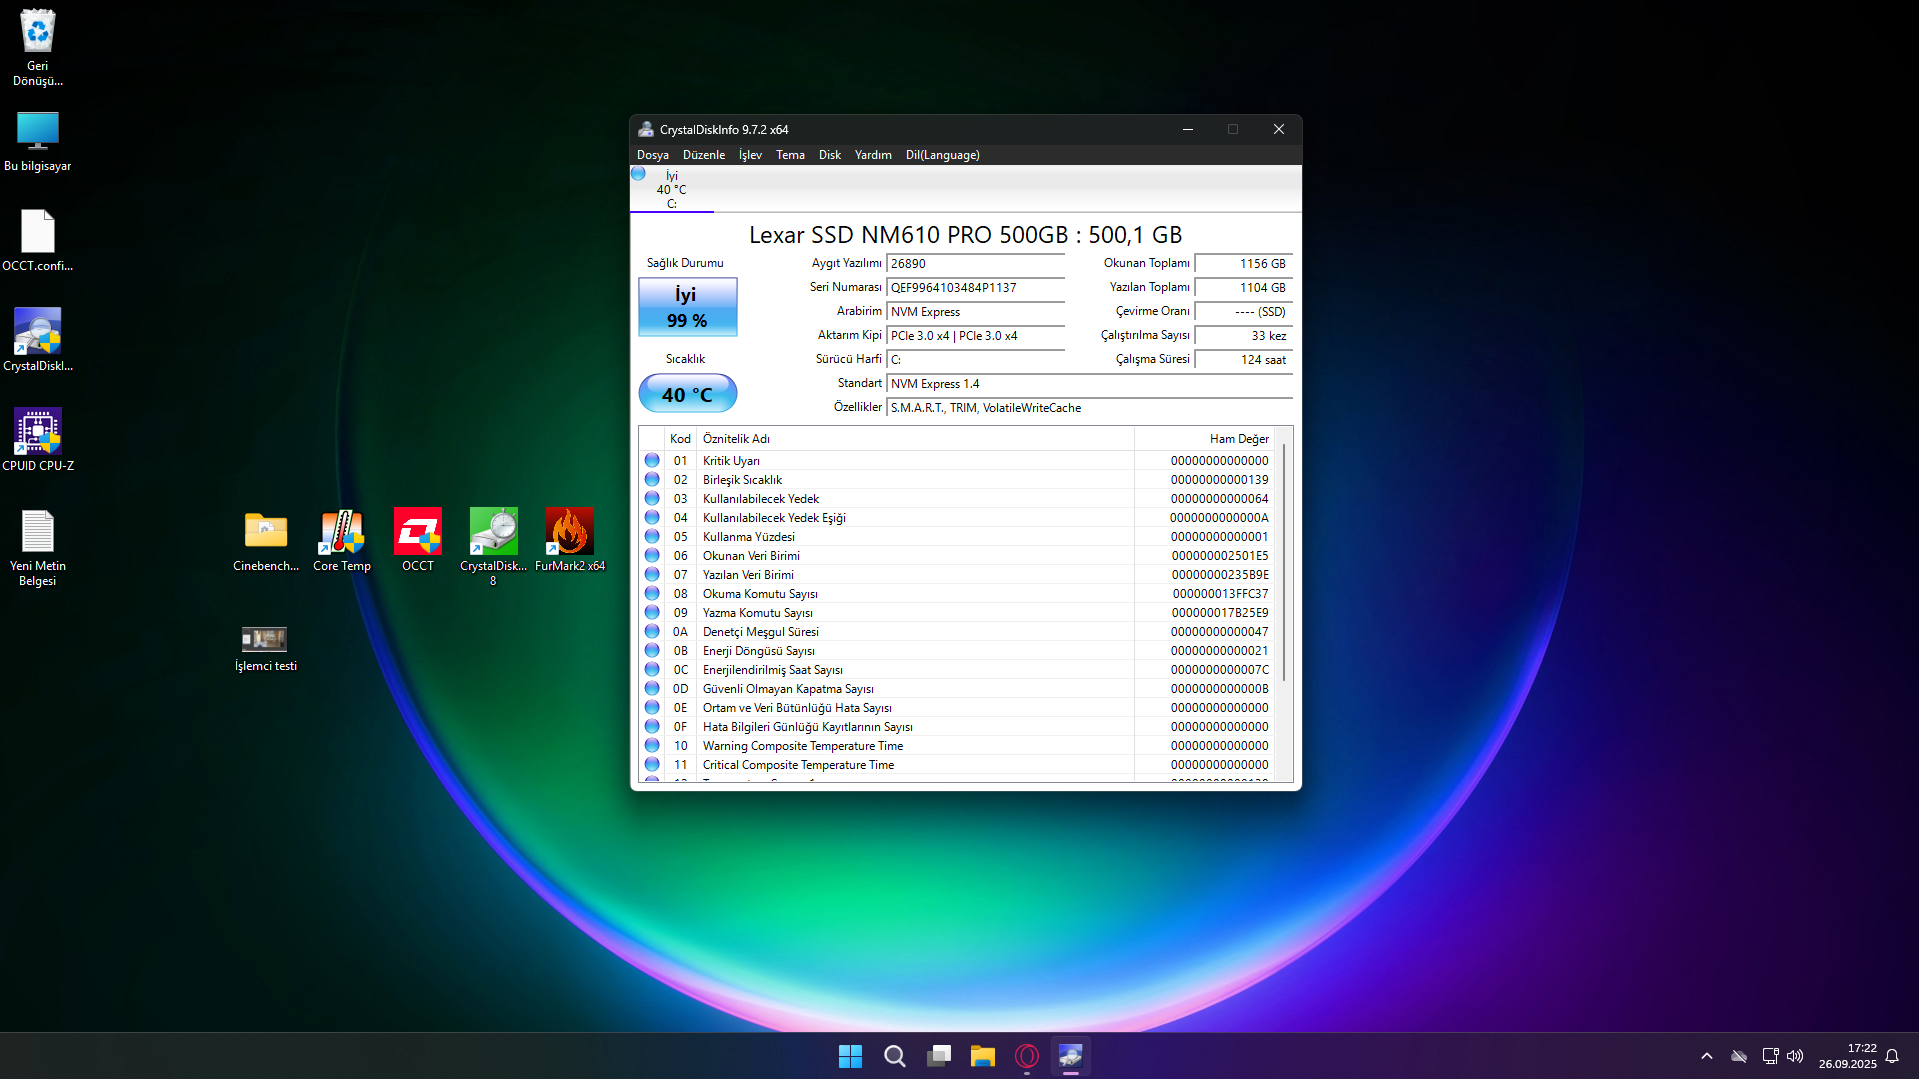Open File Explorer from the taskbar
Image resolution: width=1919 pixels, height=1079 pixels.
click(x=983, y=1056)
